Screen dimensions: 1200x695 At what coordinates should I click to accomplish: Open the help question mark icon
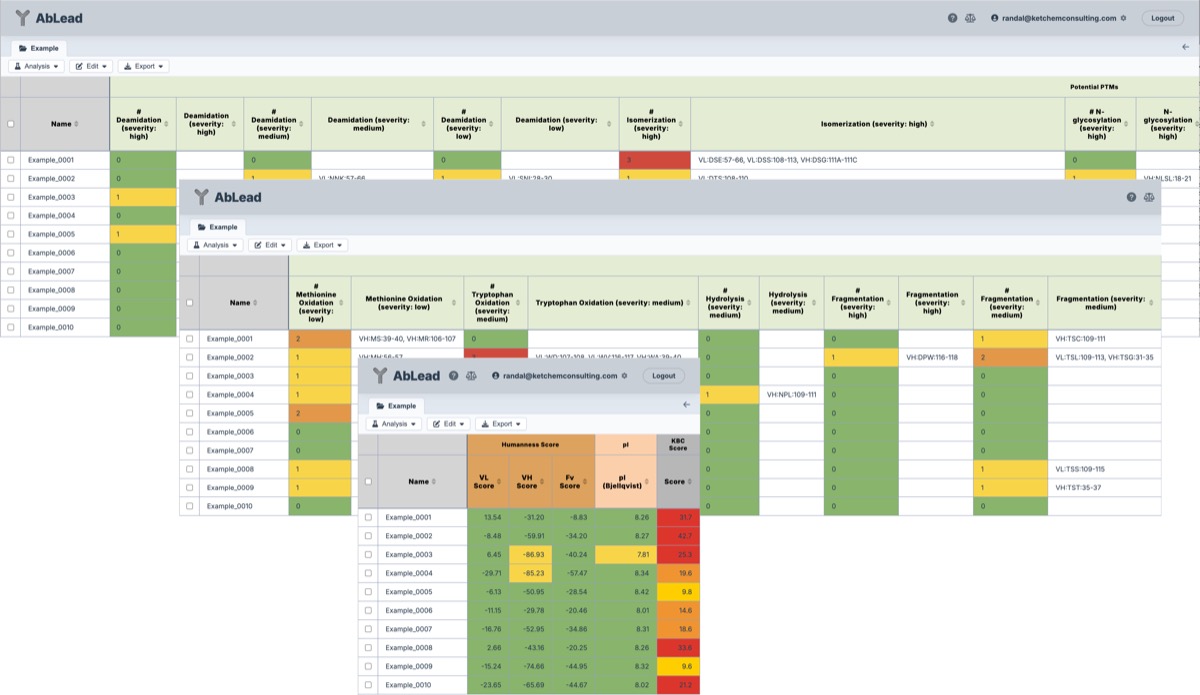click(x=453, y=376)
